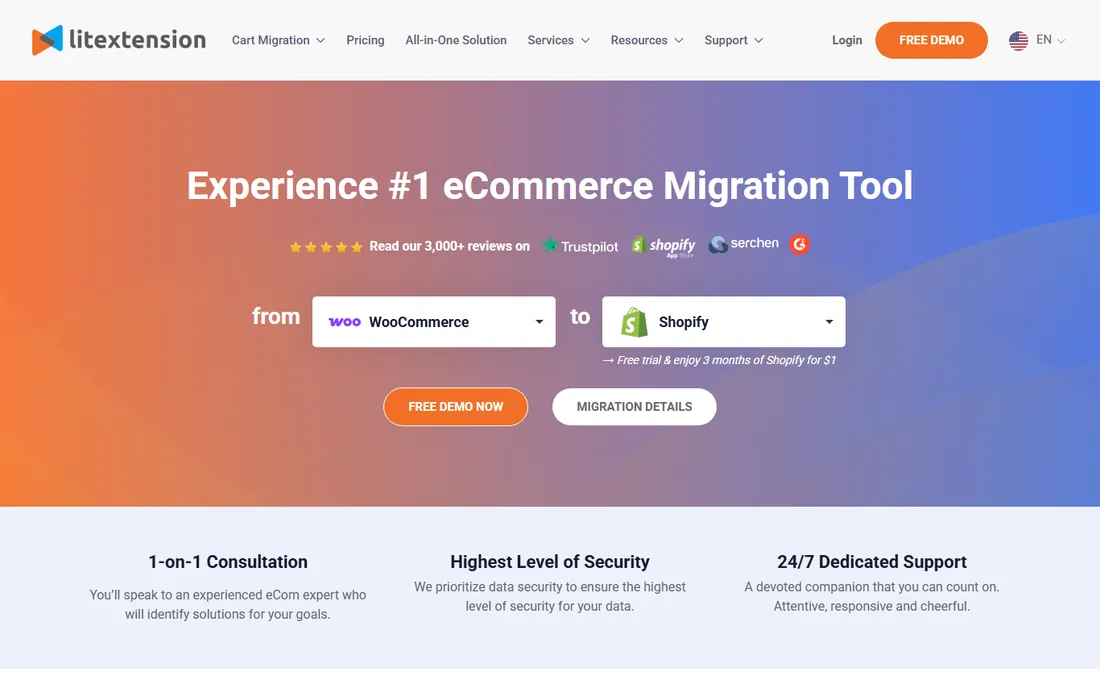This screenshot has height=688, width=1100.
Task: Click the Woo logo in source selector
Action: click(344, 322)
